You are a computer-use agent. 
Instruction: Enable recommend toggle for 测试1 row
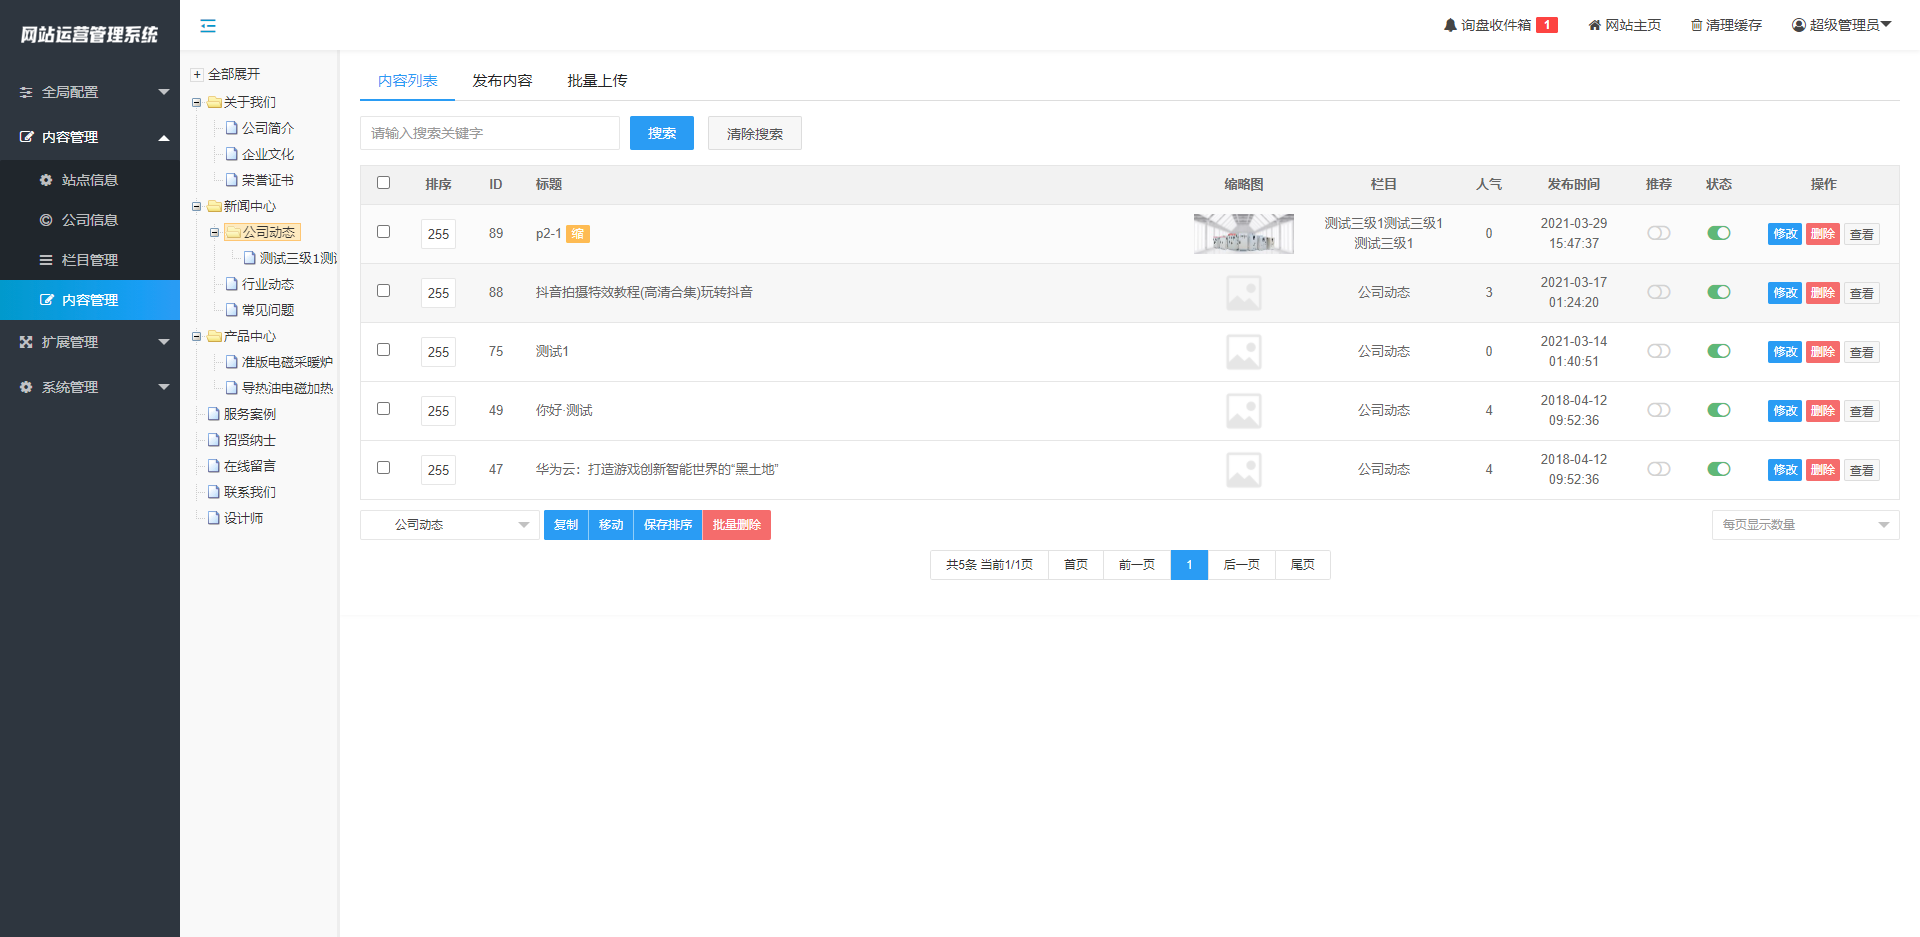(1658, 351)
